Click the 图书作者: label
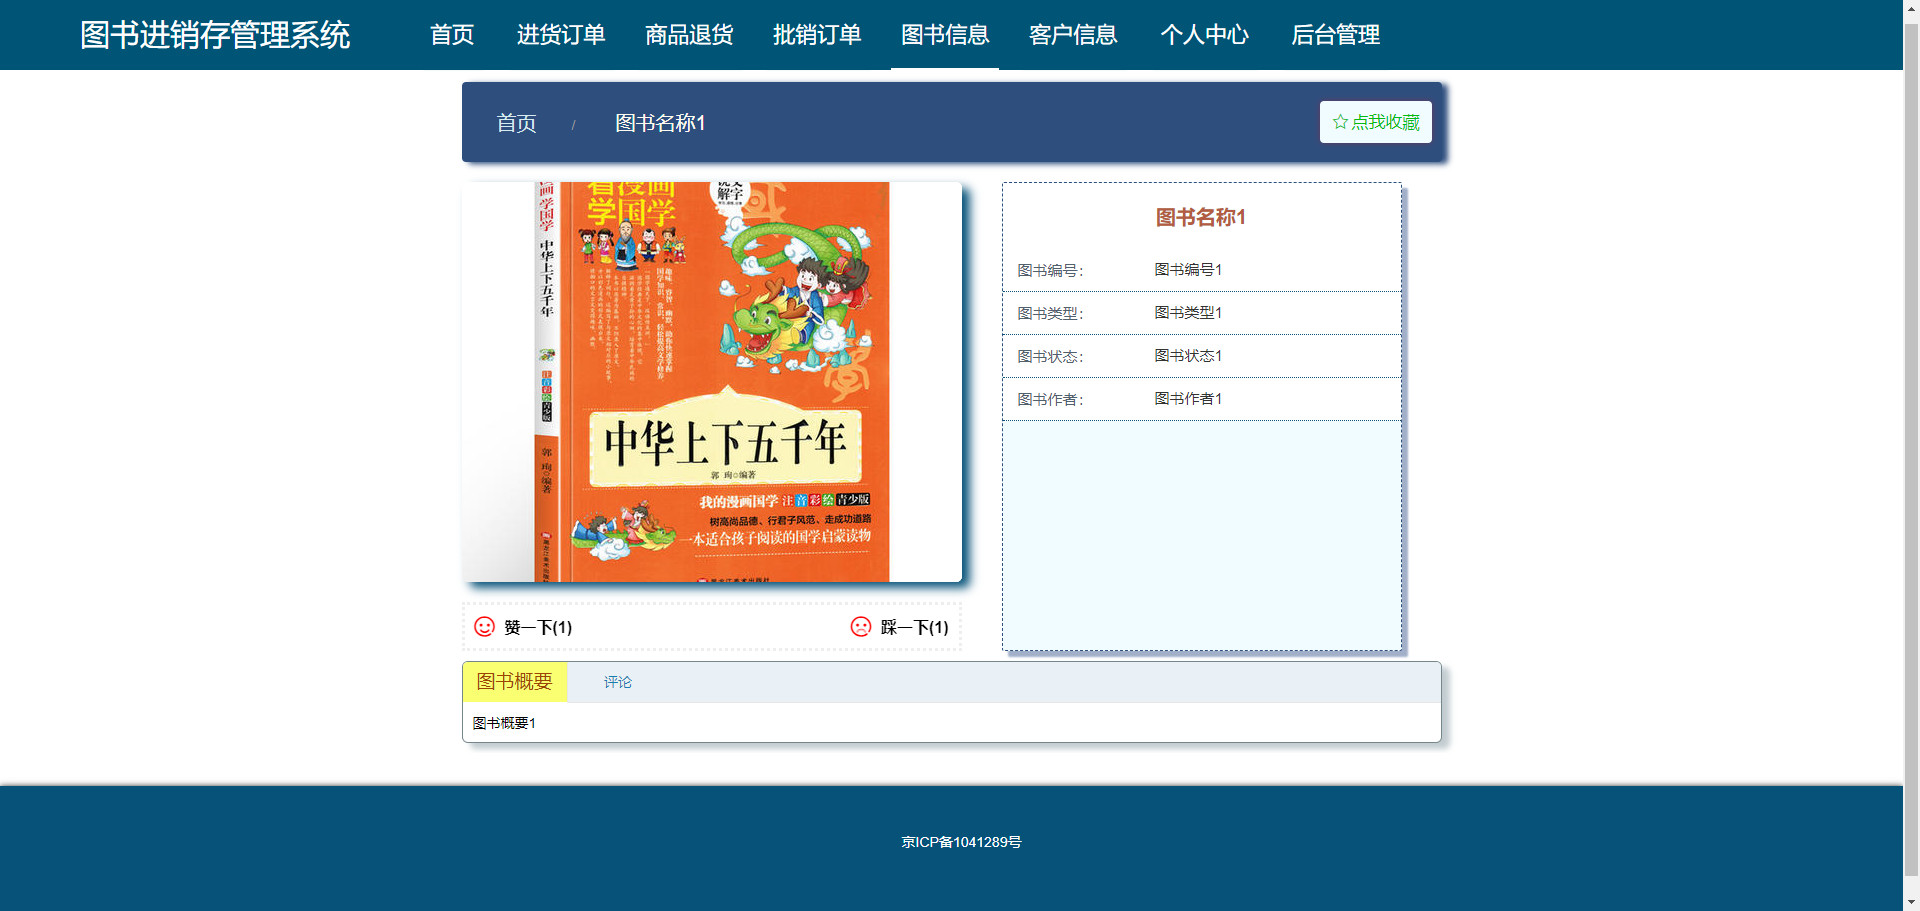The height and width of the screenshot is (911, 1920). pyautogui.click(x=1050, y=400)
